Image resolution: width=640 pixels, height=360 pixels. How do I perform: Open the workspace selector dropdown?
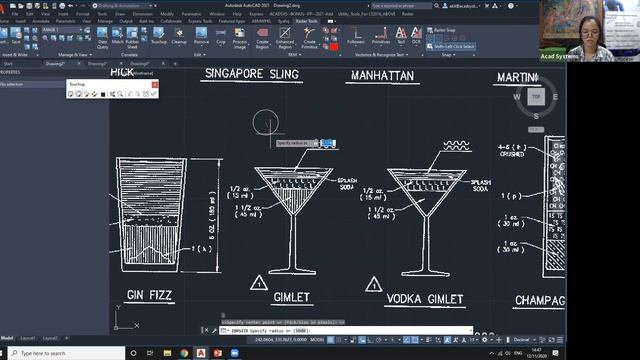pyautogui.click(x=123, y=6)
